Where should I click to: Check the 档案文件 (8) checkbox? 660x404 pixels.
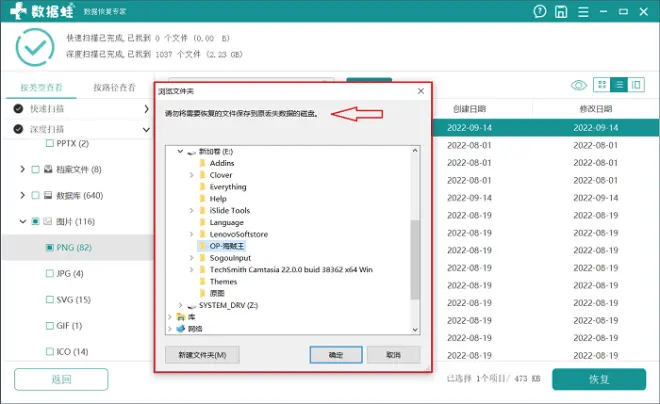coord(35,169)
